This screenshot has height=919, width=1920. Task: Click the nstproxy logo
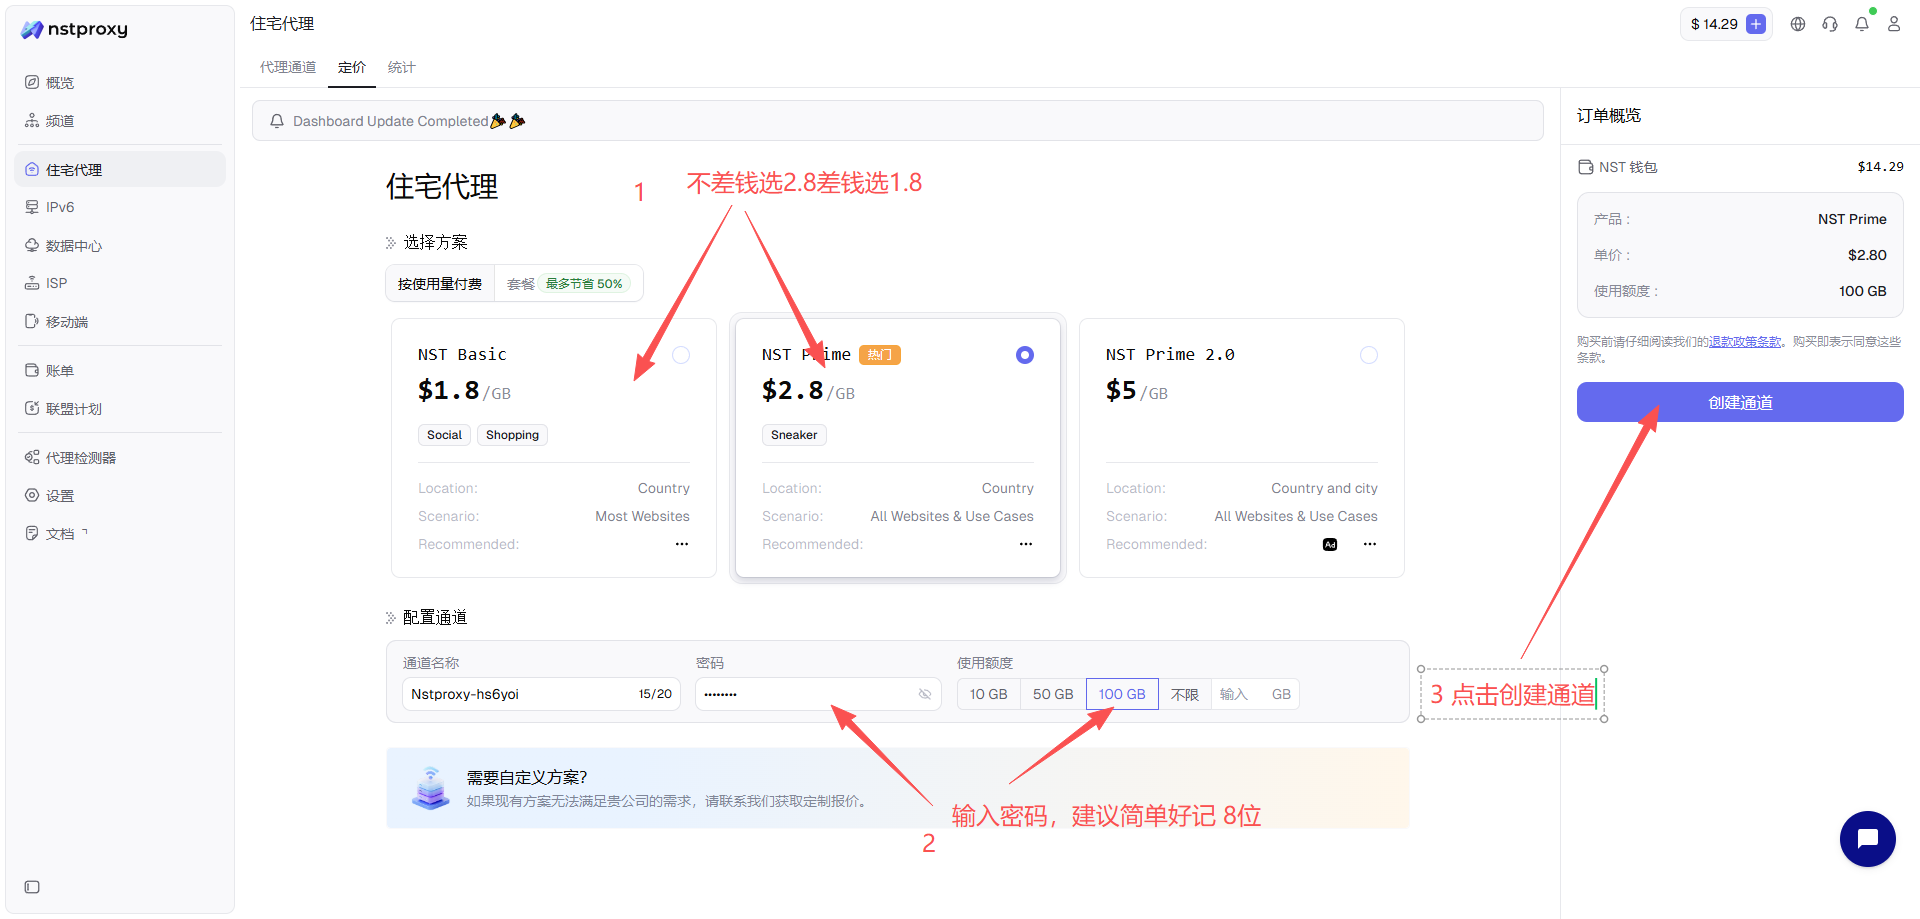pos(75,29)
